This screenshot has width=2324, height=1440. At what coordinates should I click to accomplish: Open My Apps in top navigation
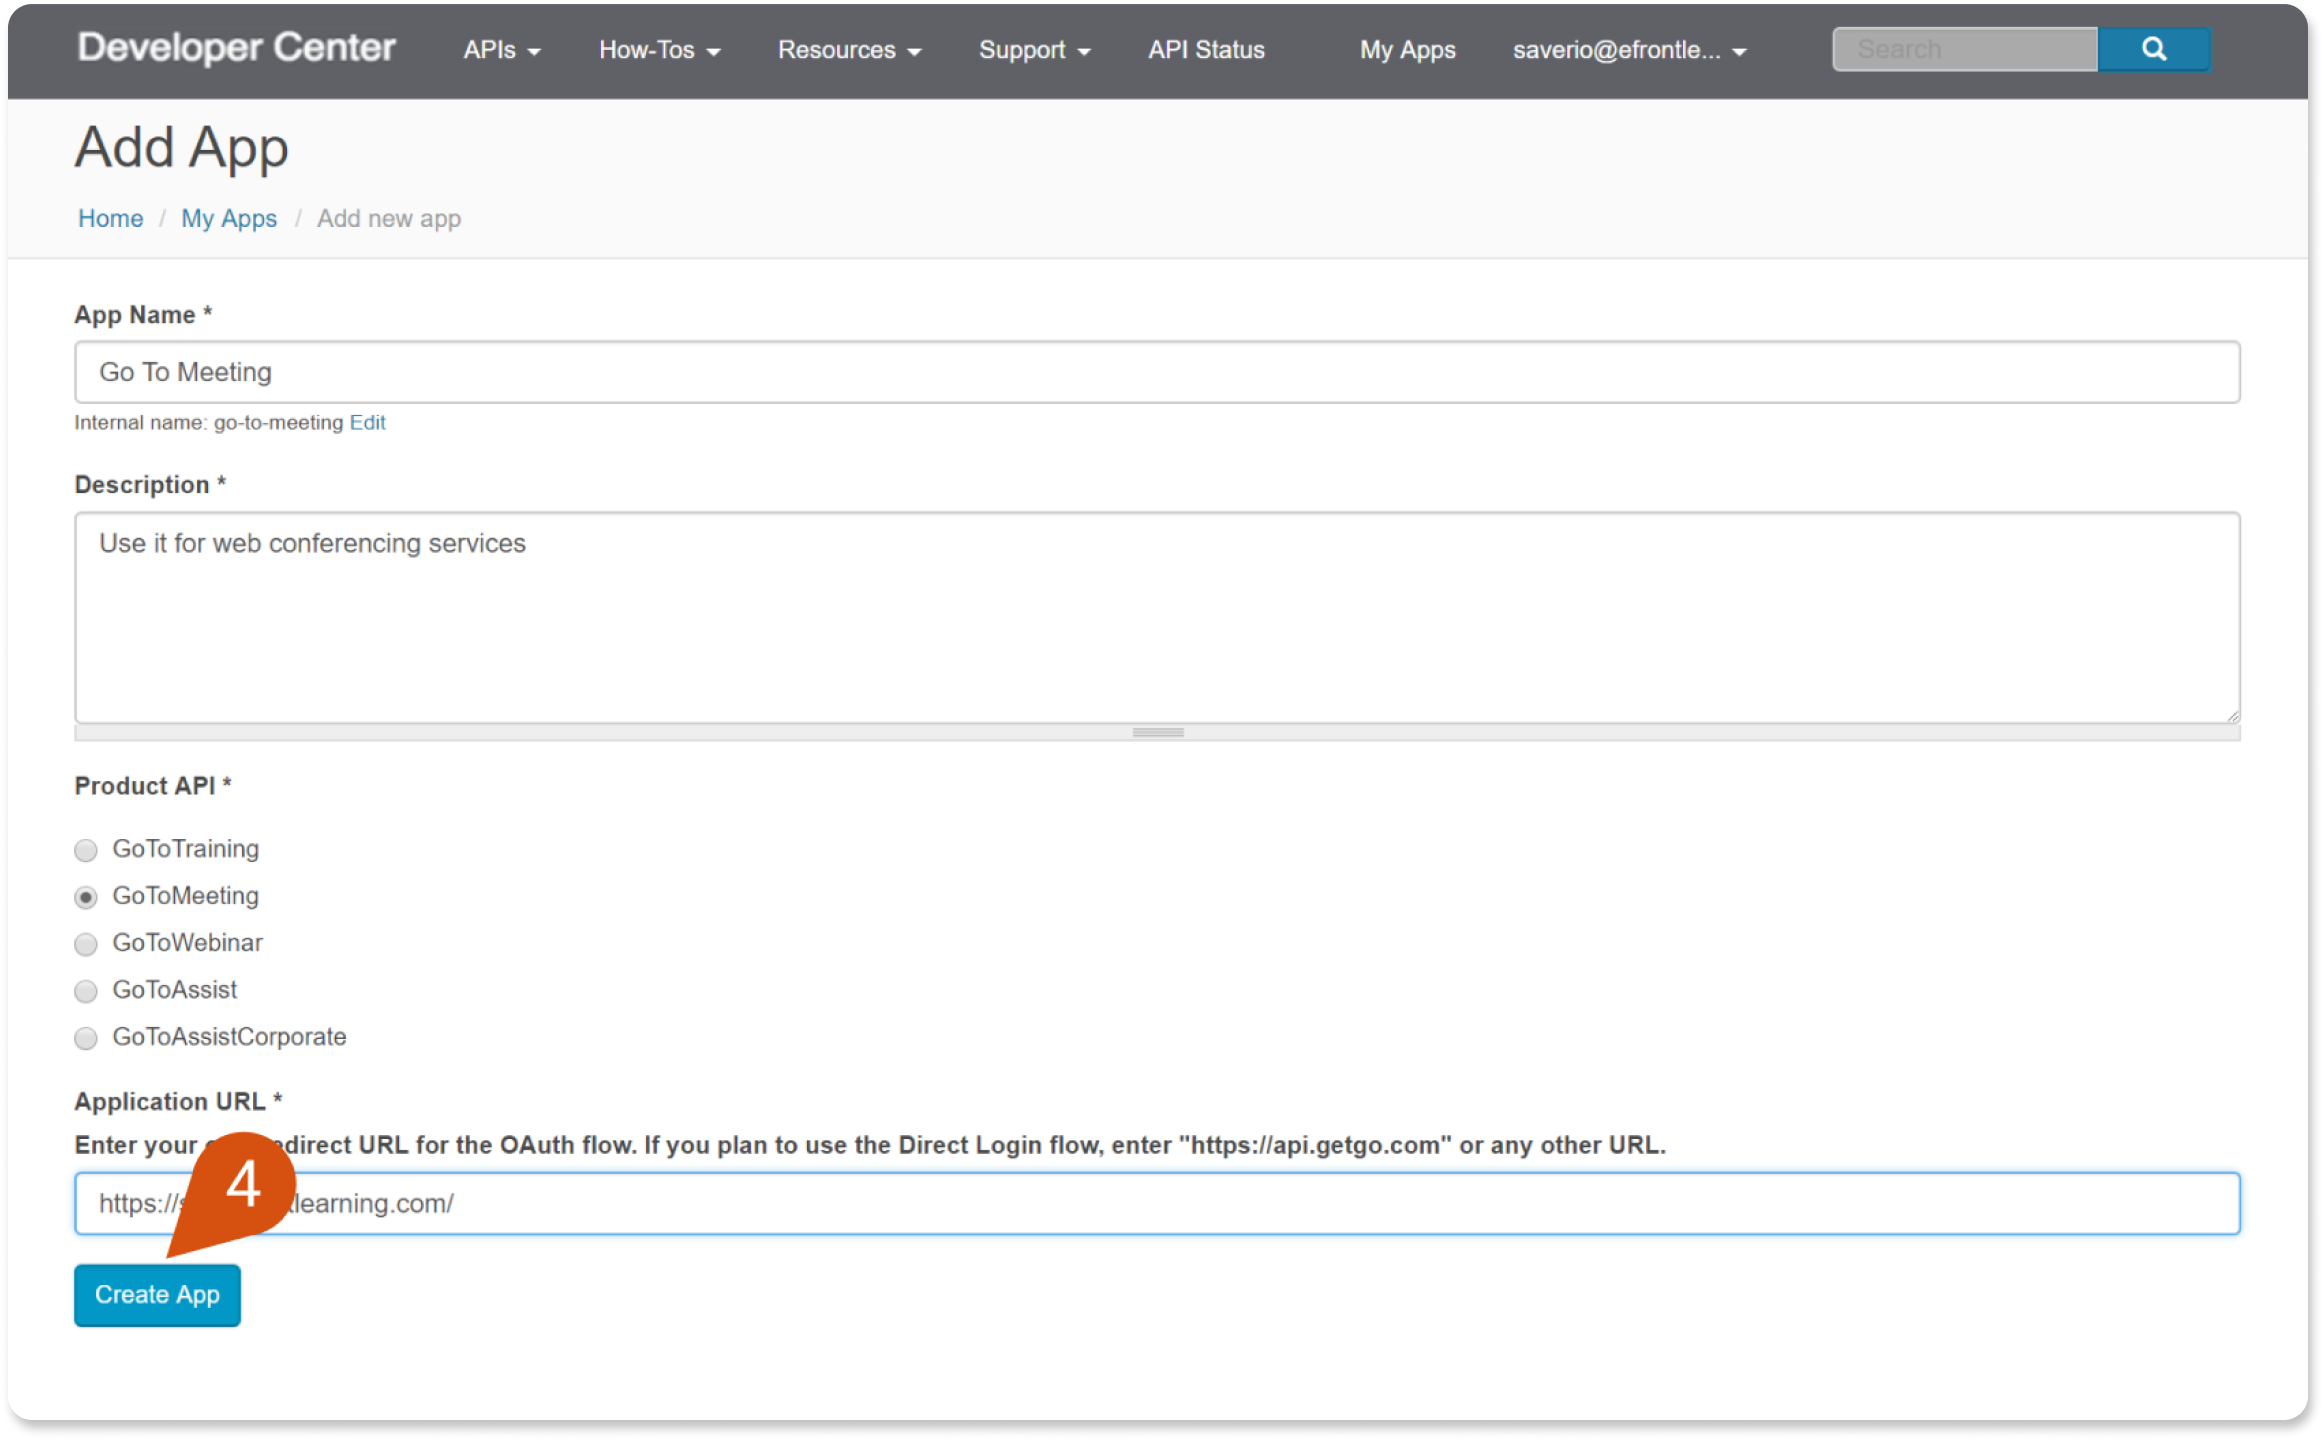tap(1407, 50)
